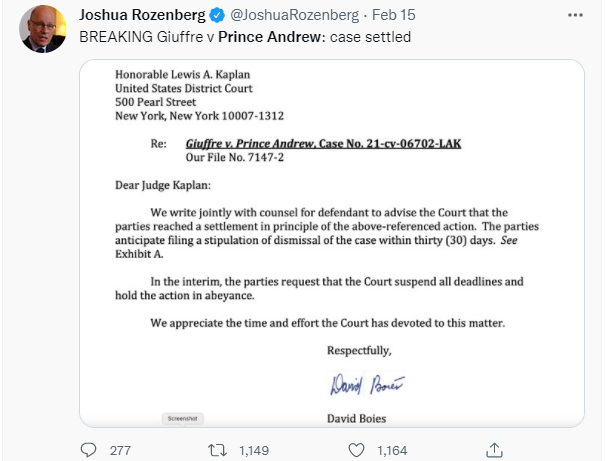Click the 1,149 retweets count
Viewport: 606px width, 461px height.
tap(254, 451)
